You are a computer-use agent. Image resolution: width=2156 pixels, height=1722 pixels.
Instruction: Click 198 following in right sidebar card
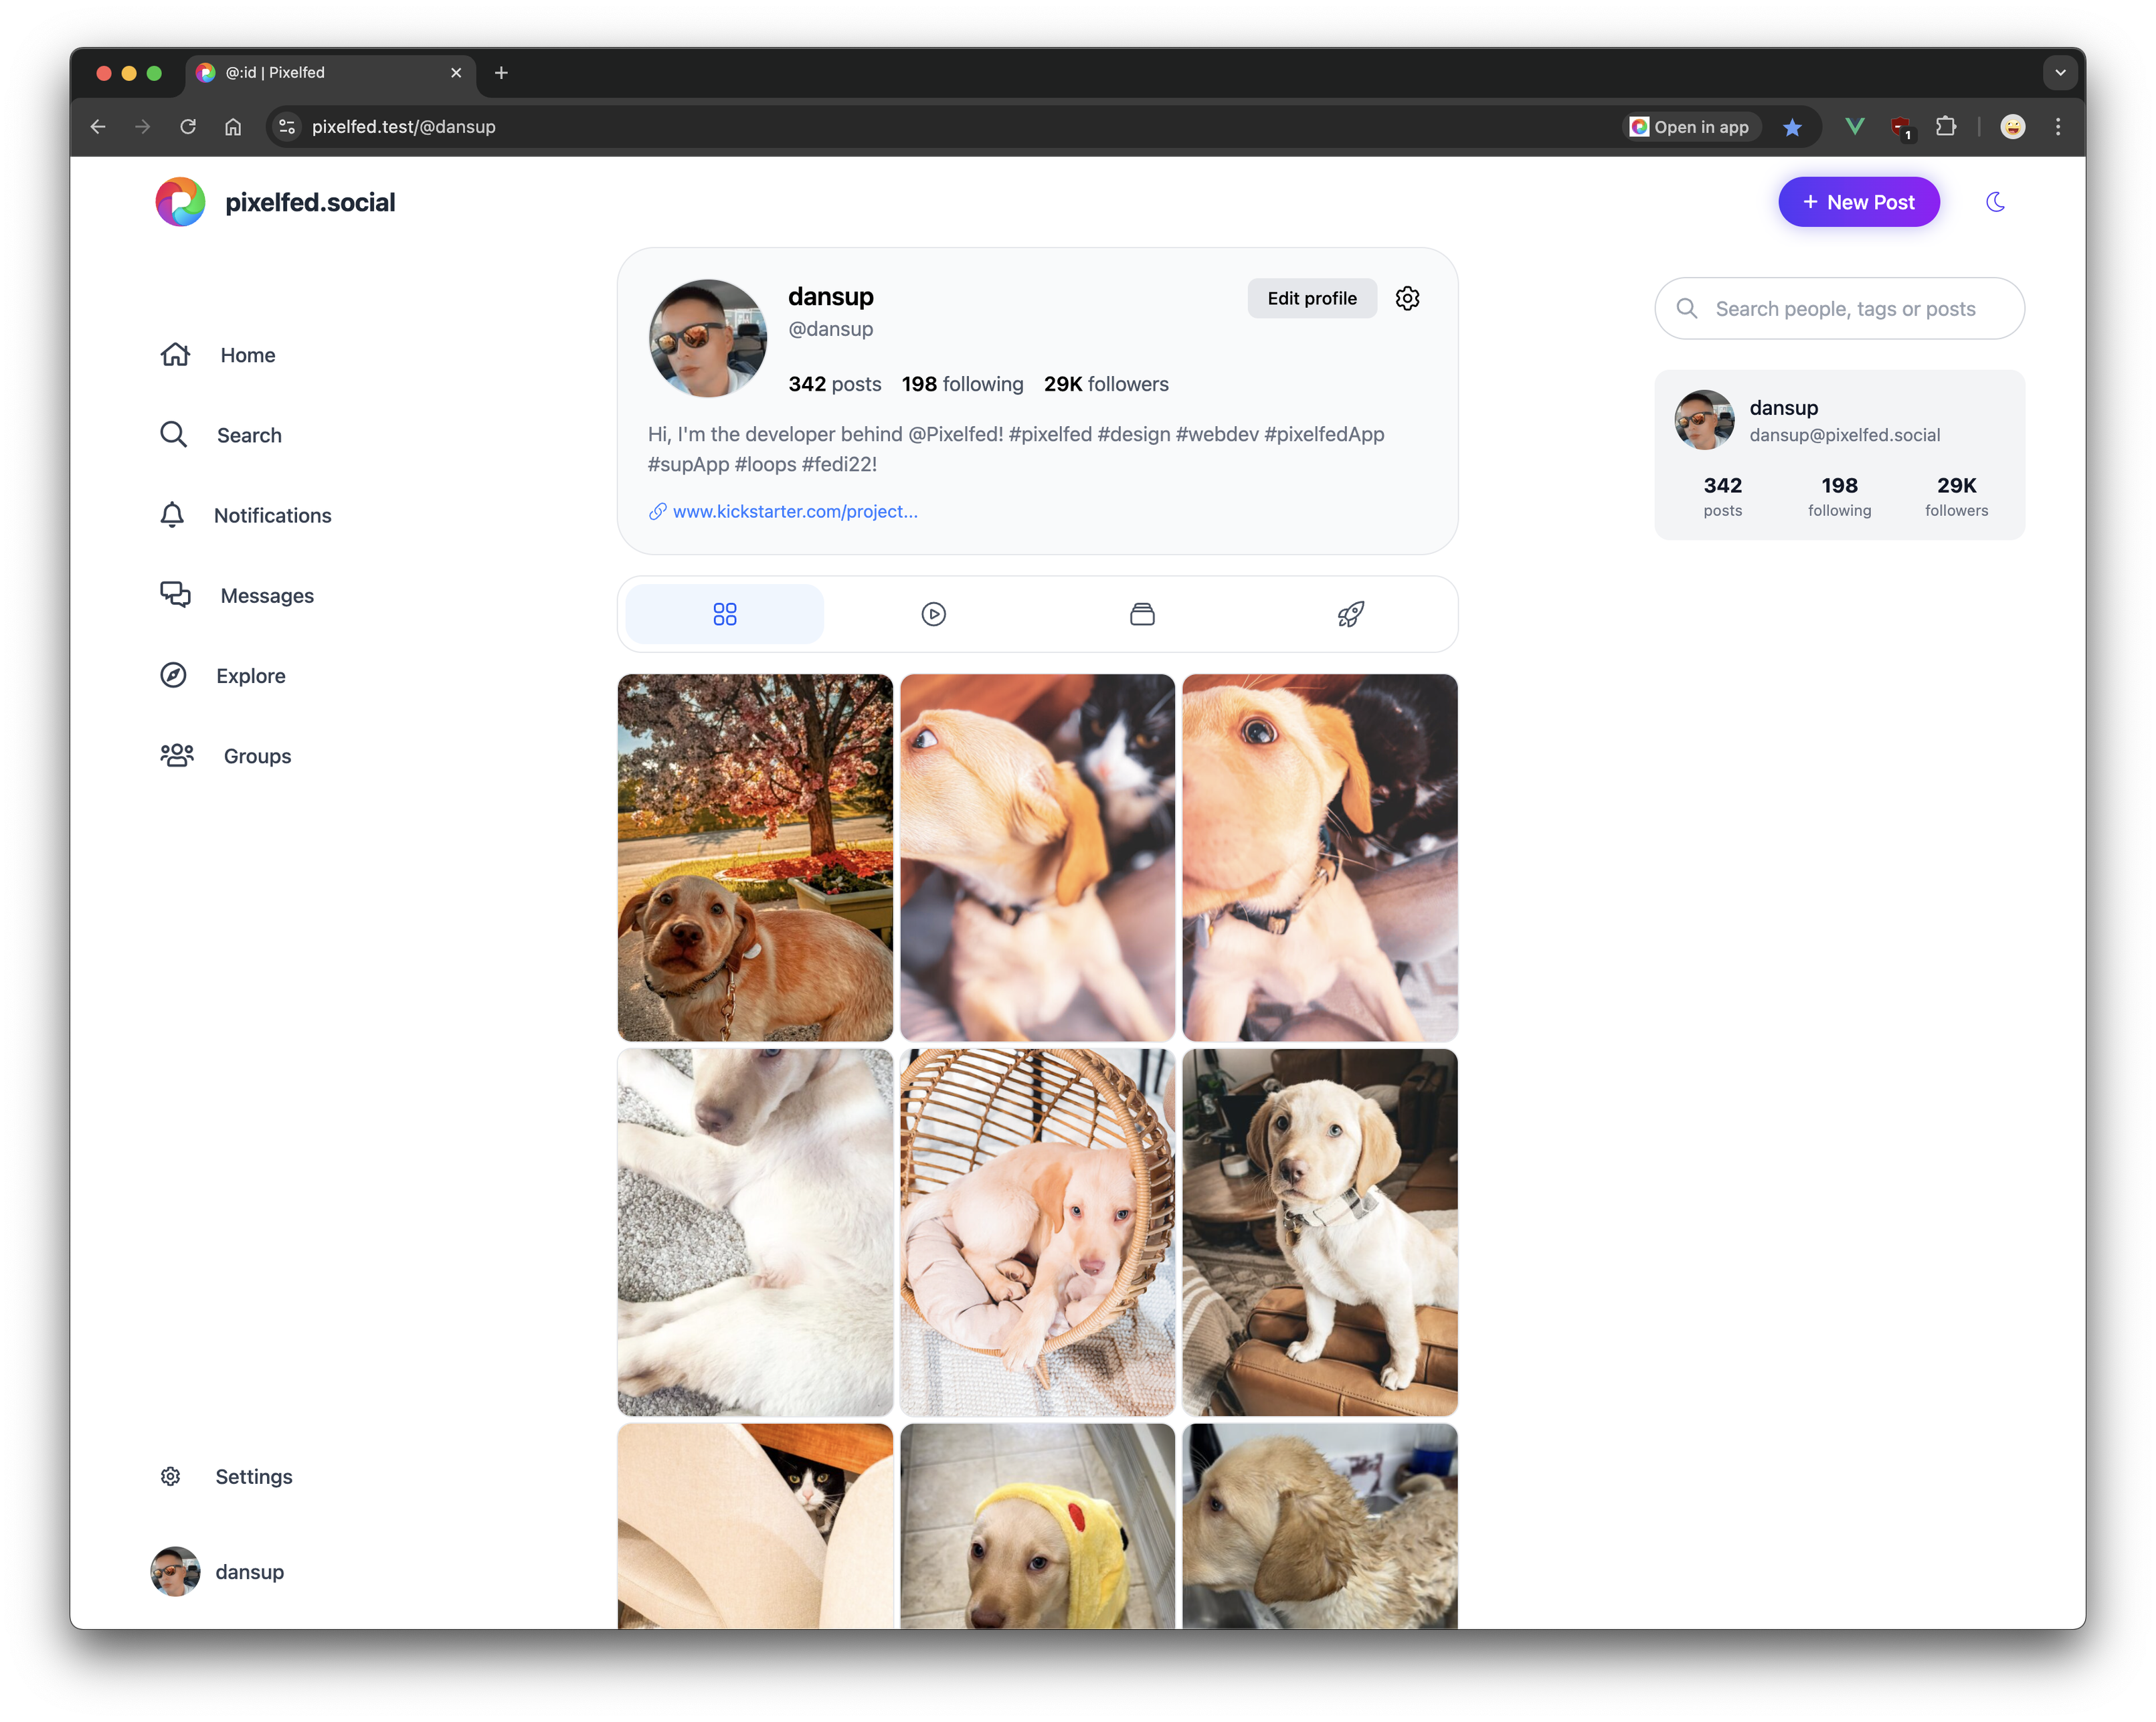(x=1839, y=496)
